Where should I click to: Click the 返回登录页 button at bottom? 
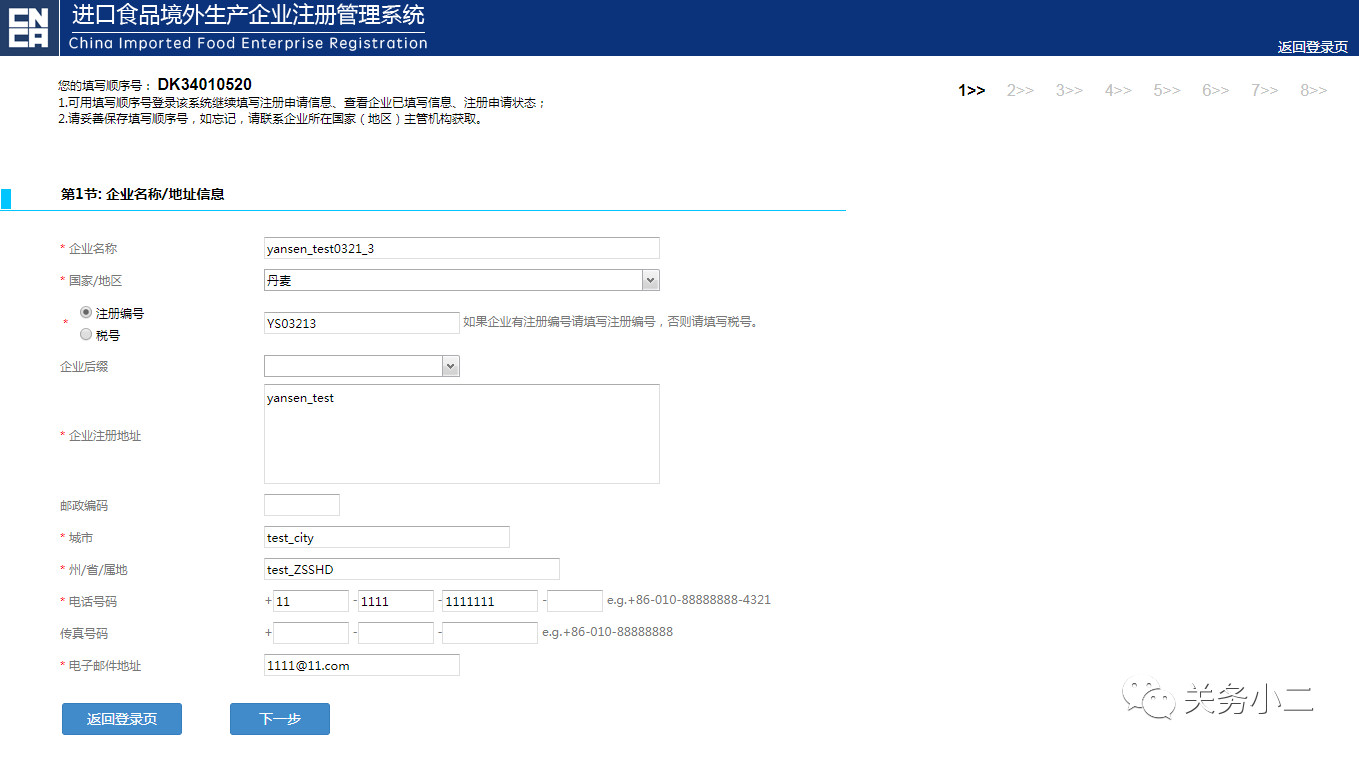coord(122,719)
